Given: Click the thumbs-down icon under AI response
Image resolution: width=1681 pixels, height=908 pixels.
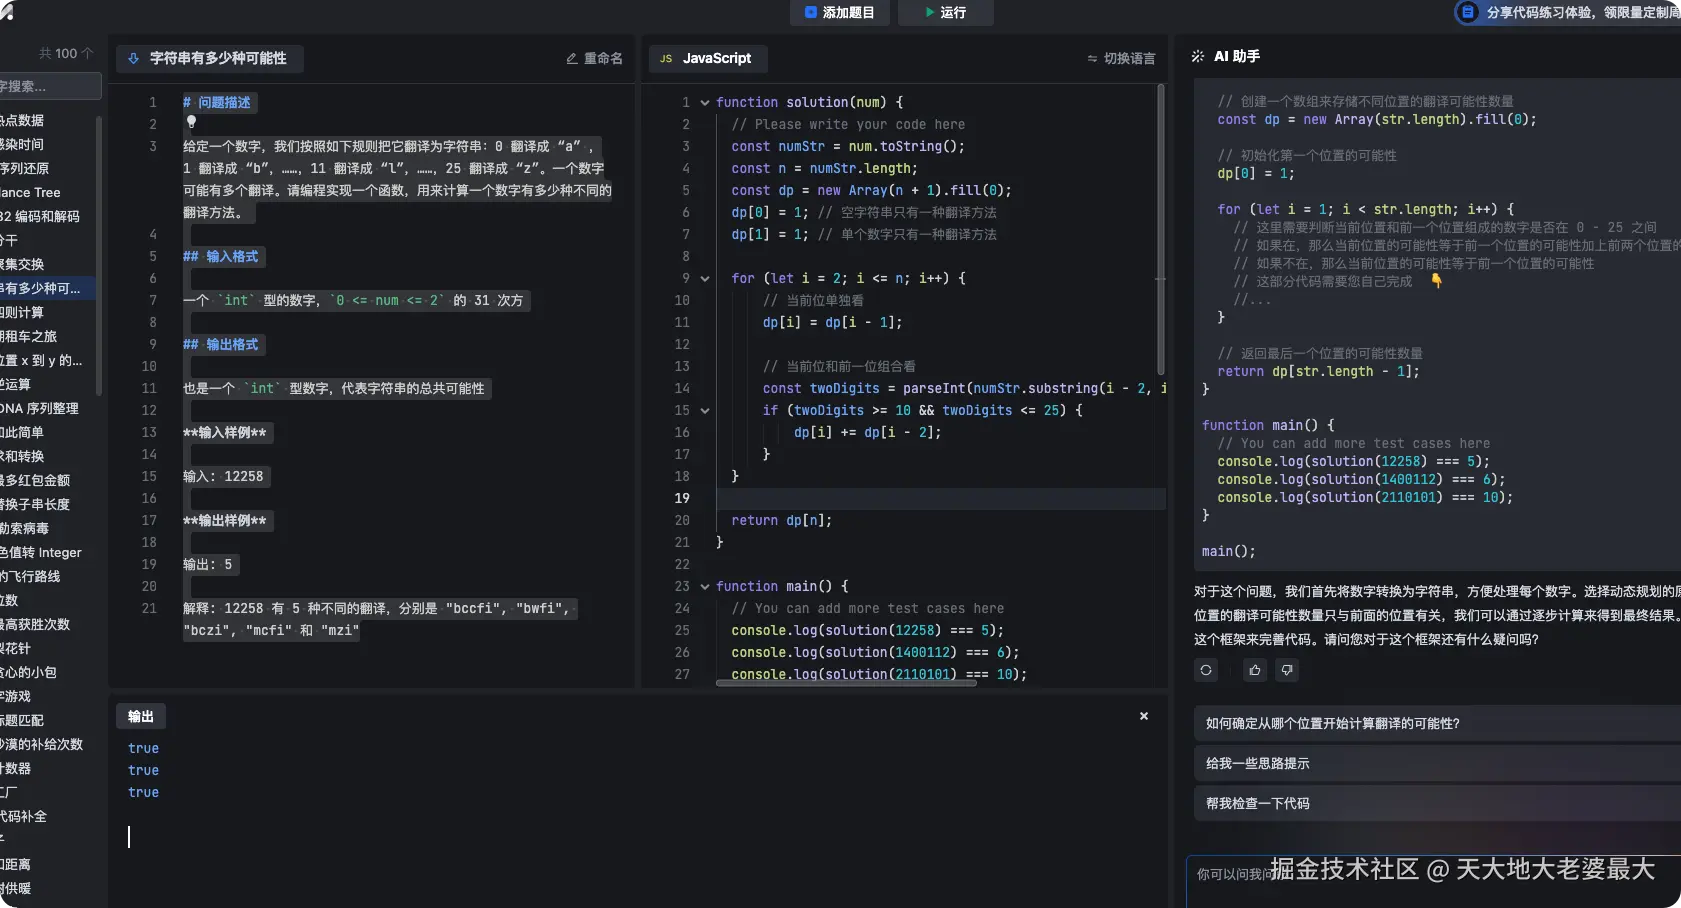Looking at the screenshot, I should [x=1287, y=670].
